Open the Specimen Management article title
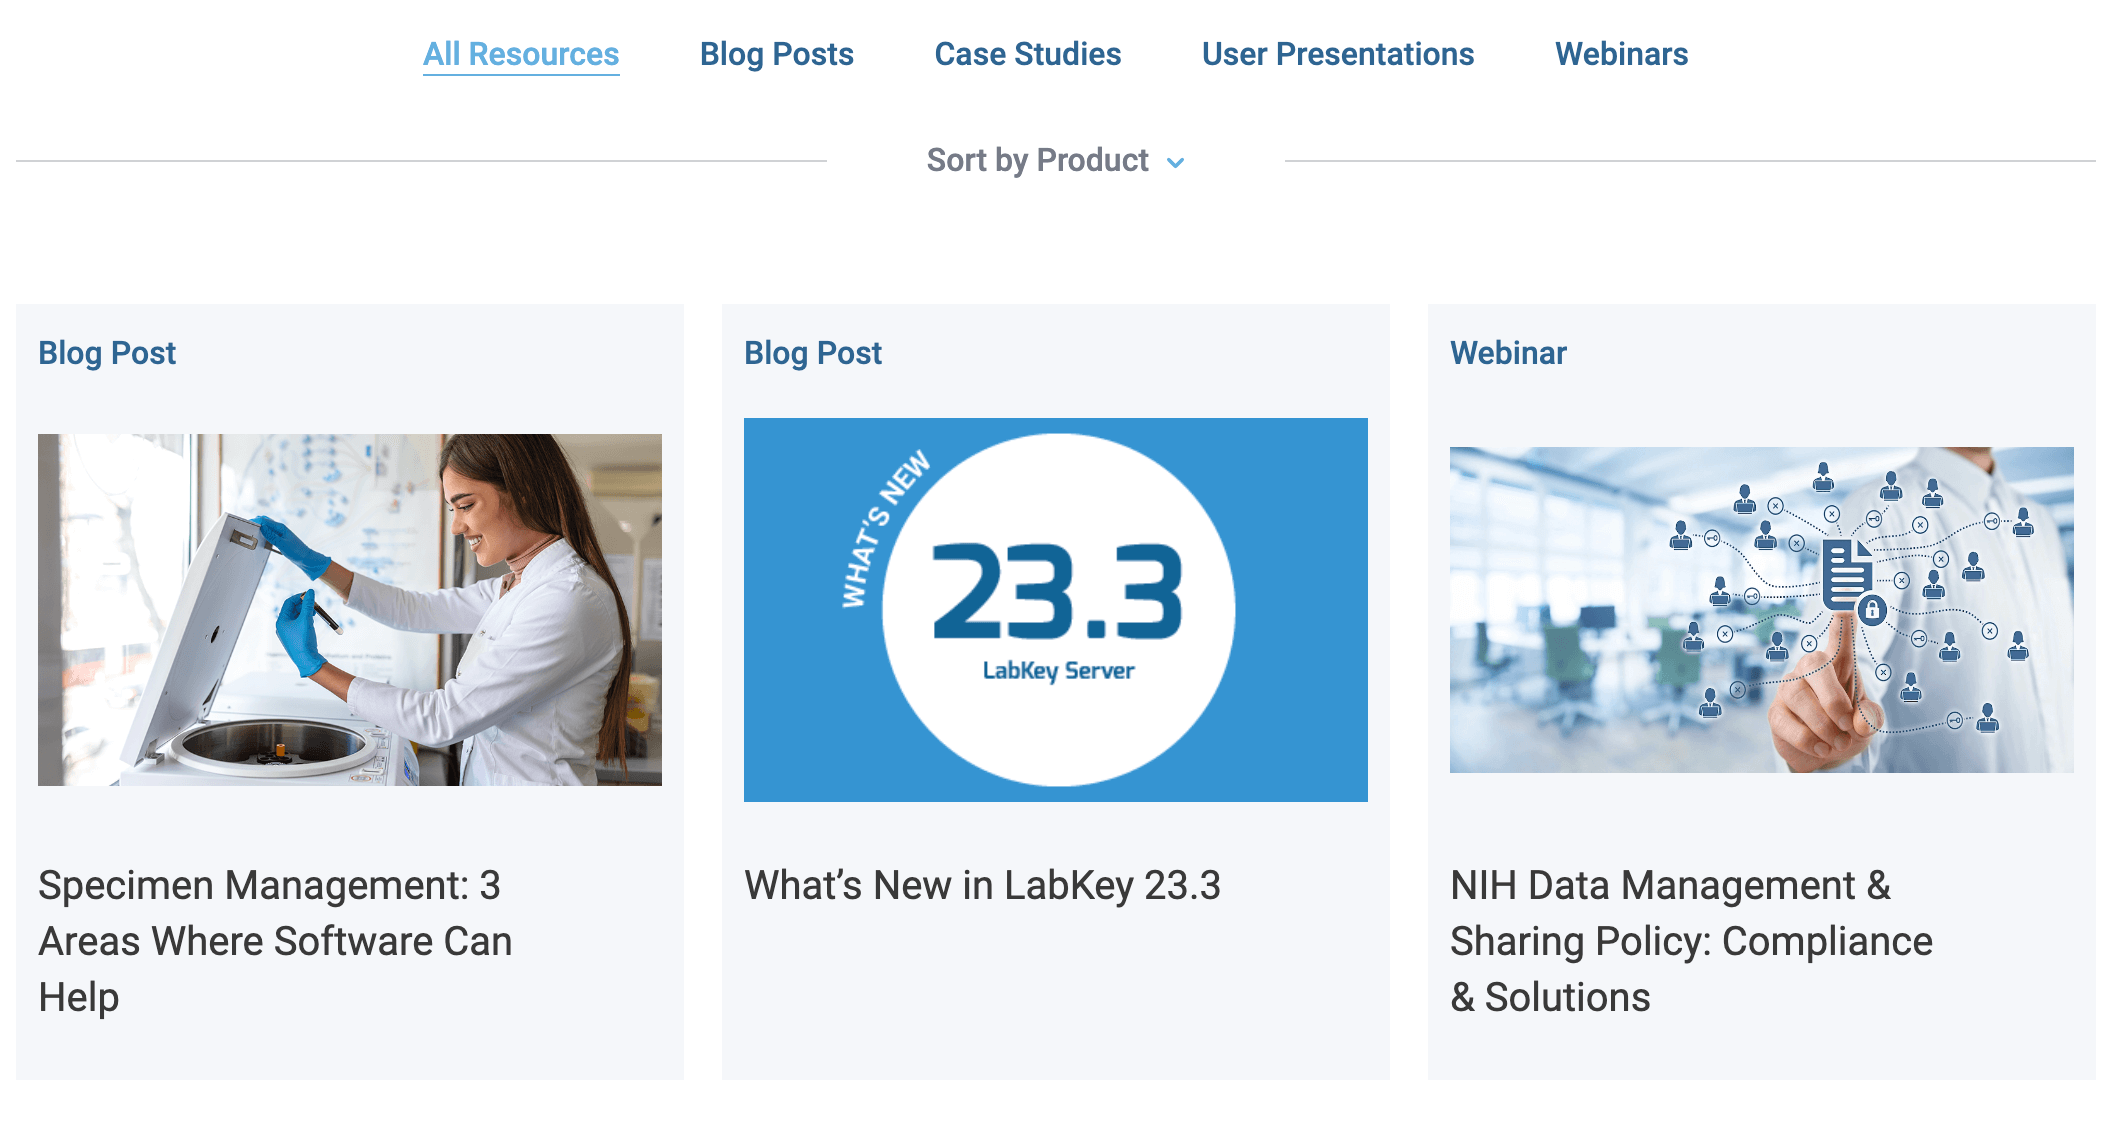 275,940
